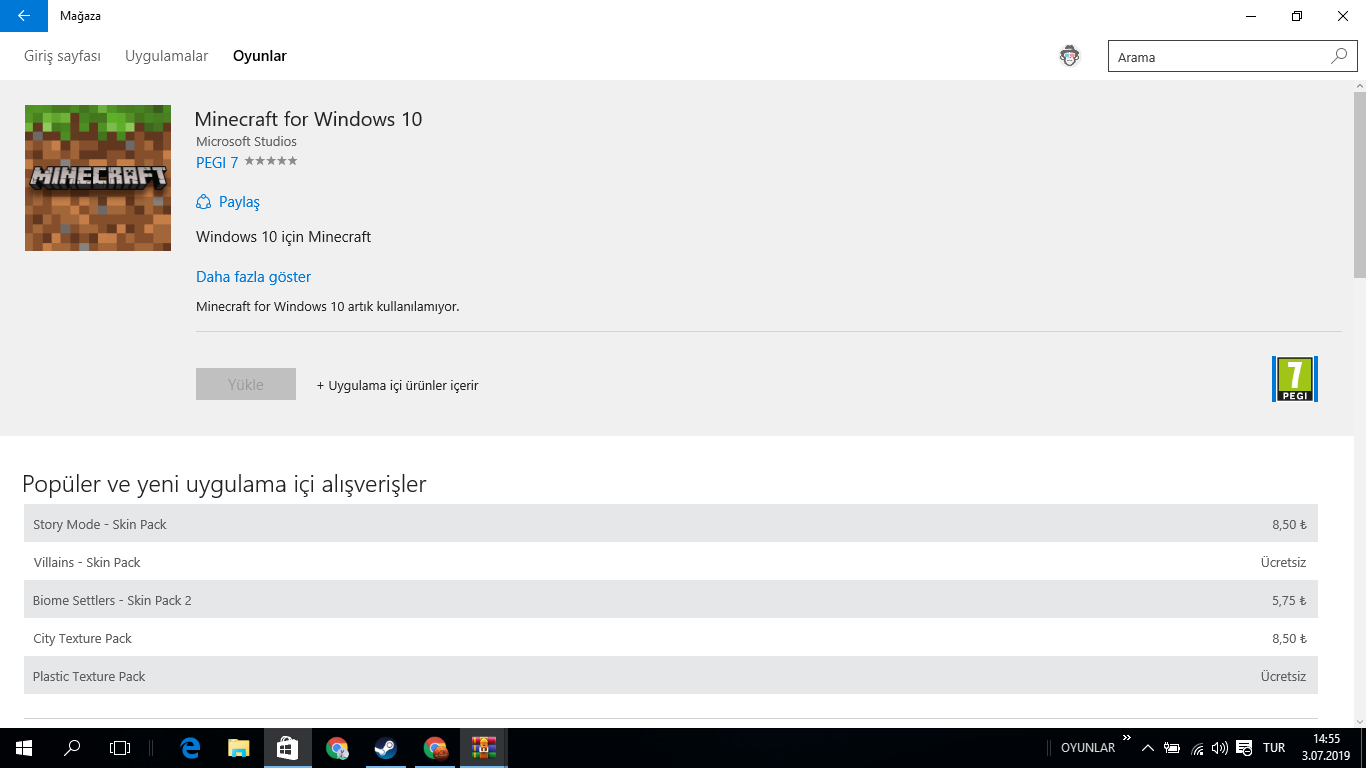Open City Texture Pack row
Viewport: 1366px width, 768px height.
point(671,638)
